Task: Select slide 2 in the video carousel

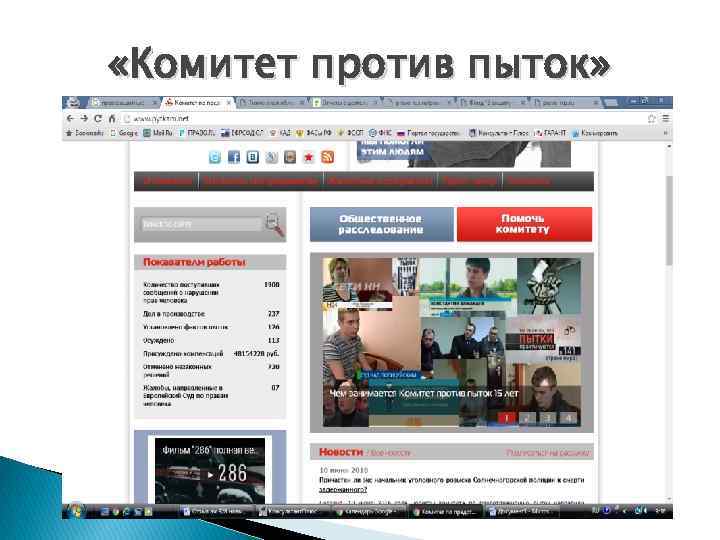Action: click(527, 418)
